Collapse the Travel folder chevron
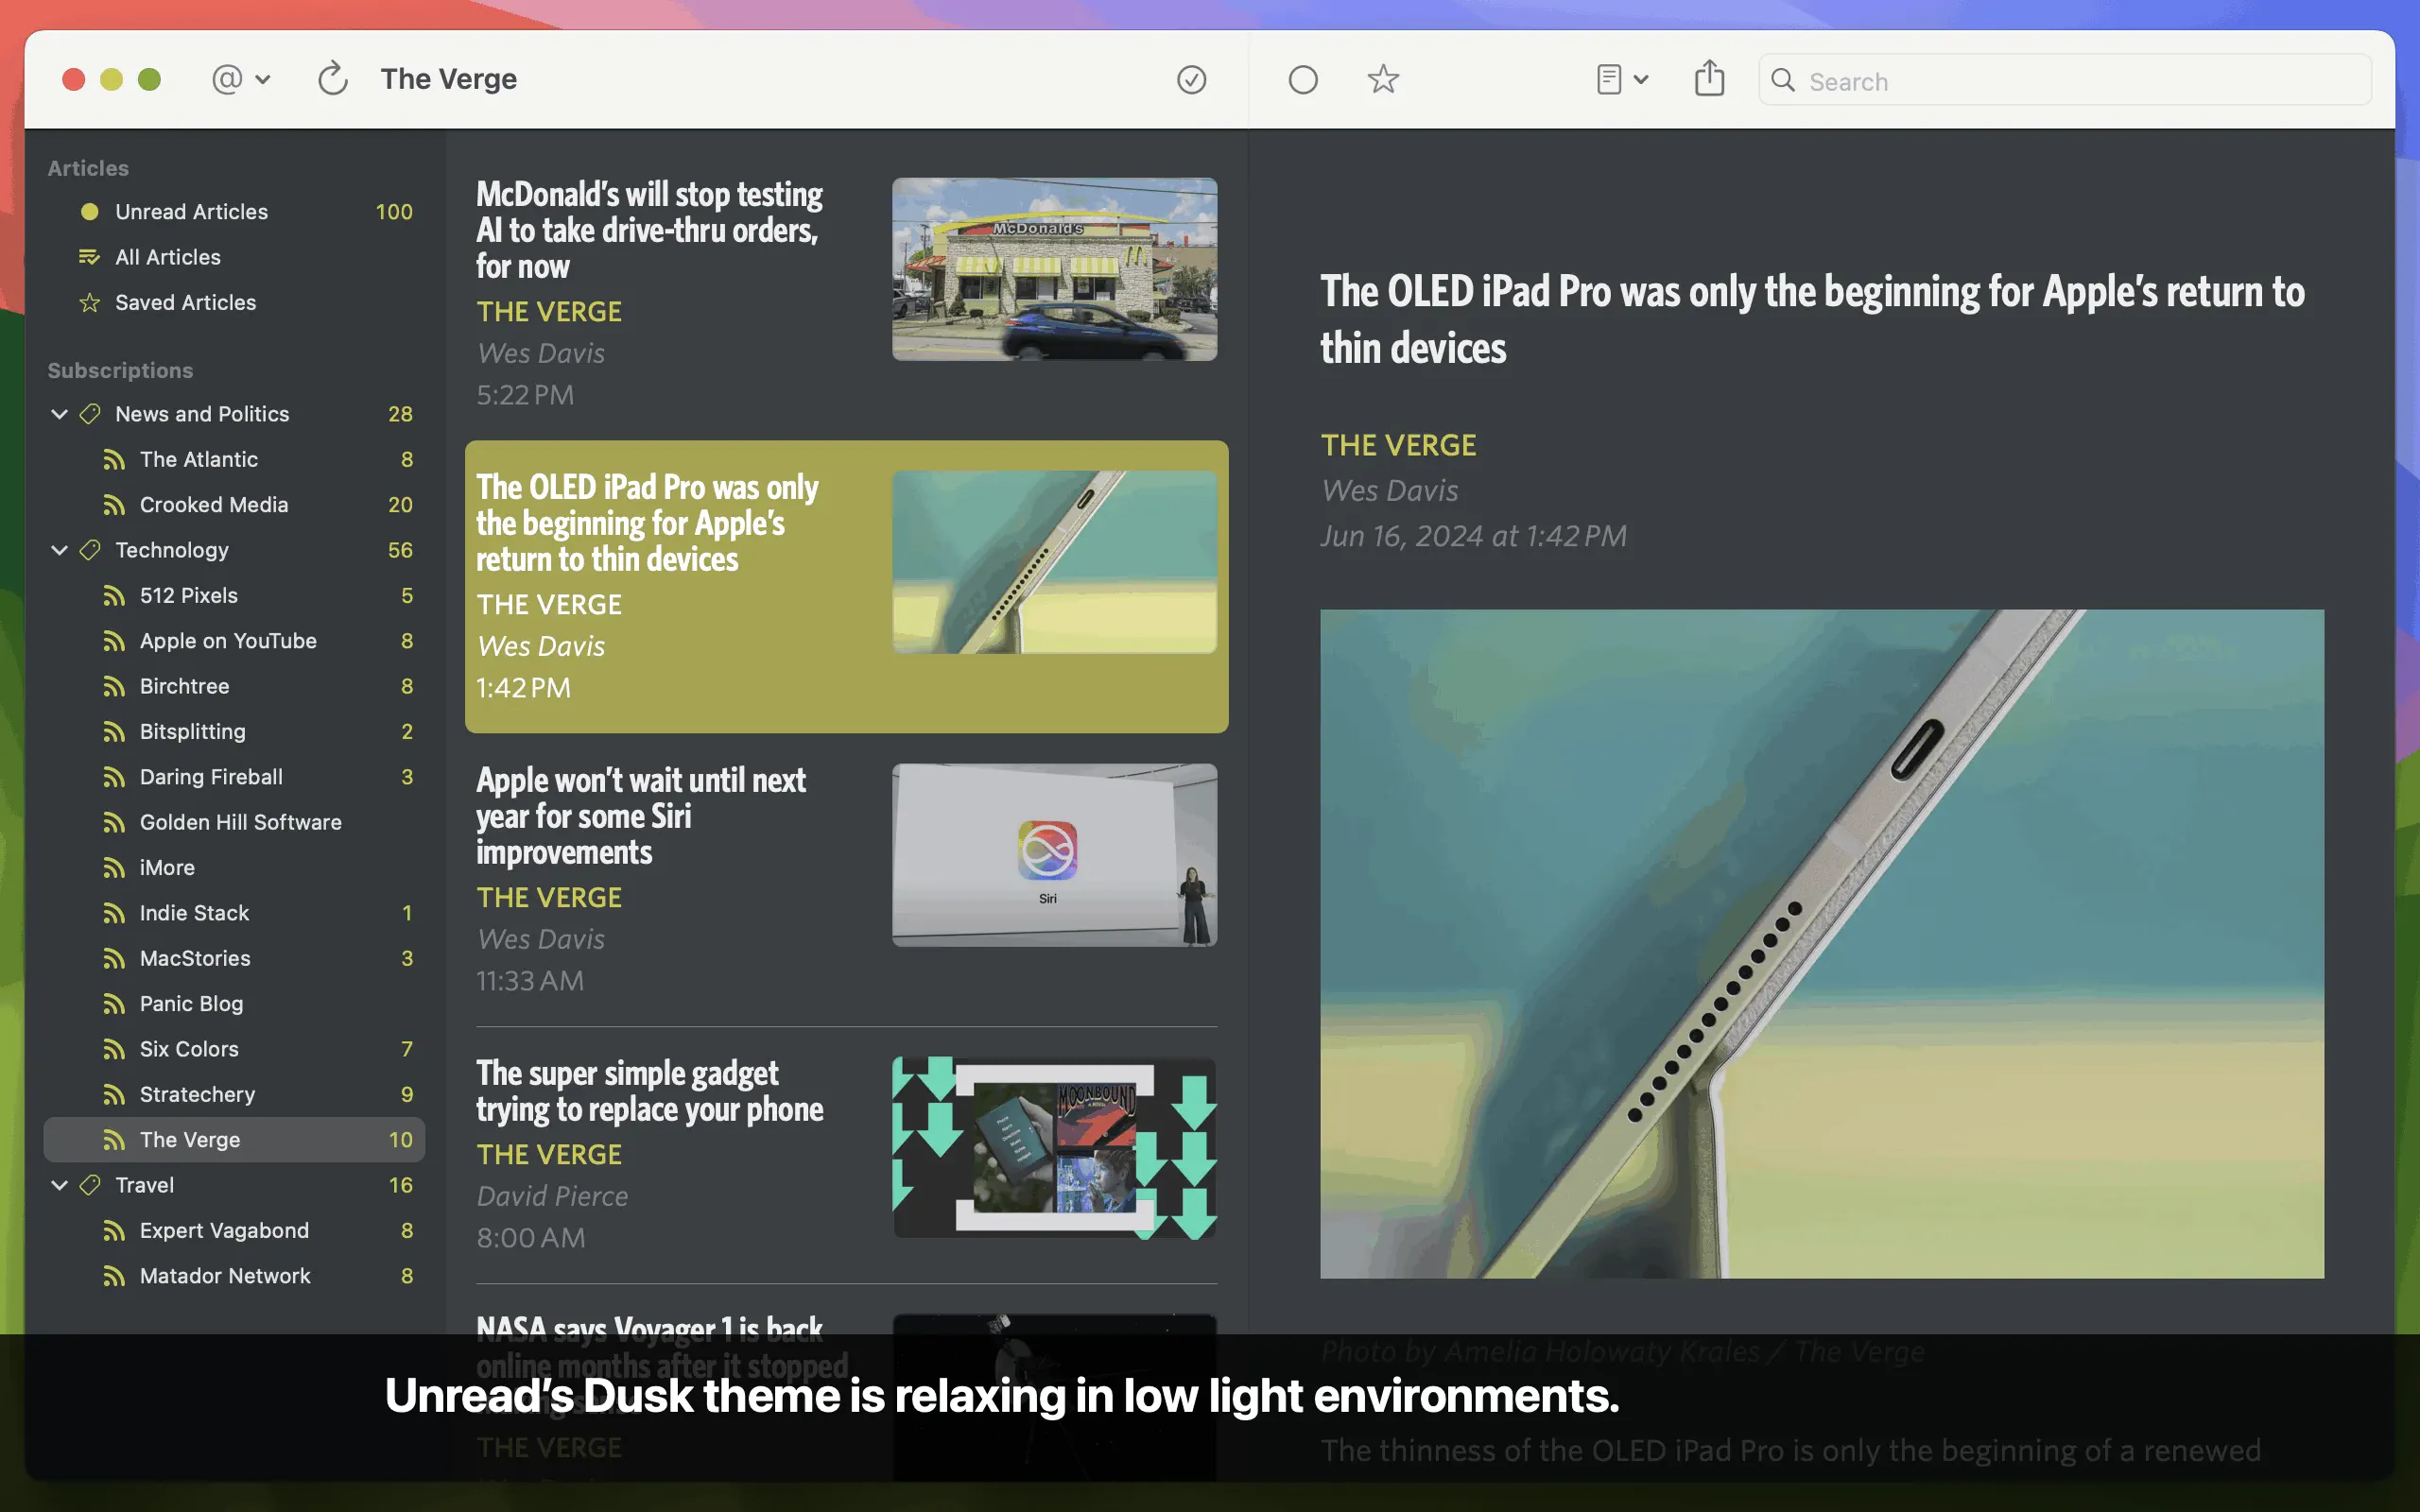2420x1512 pixels. [59, 1185]
